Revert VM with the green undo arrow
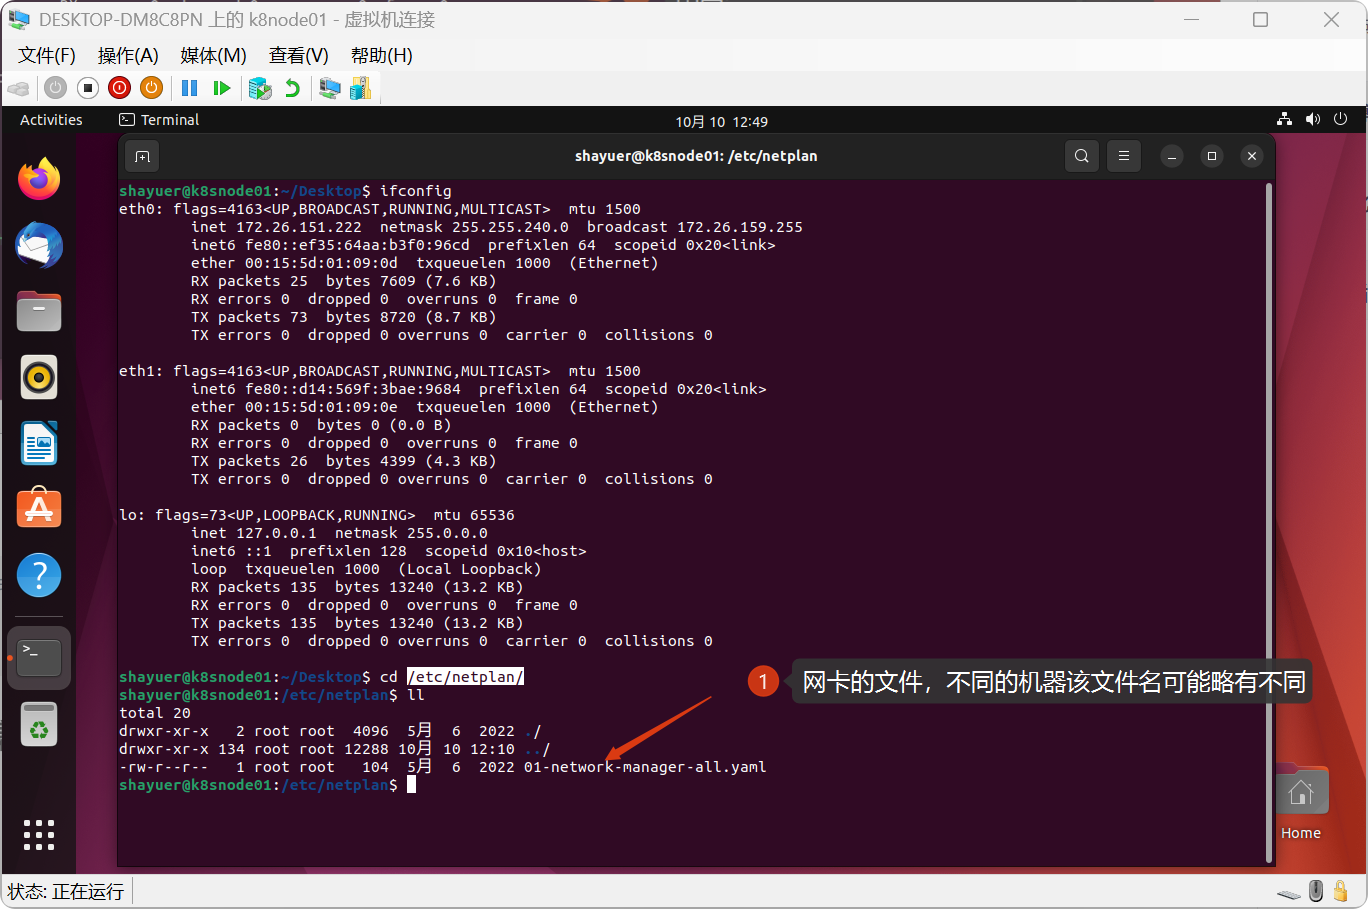Viewport: 1368px width, 909px height. point(292,88)
